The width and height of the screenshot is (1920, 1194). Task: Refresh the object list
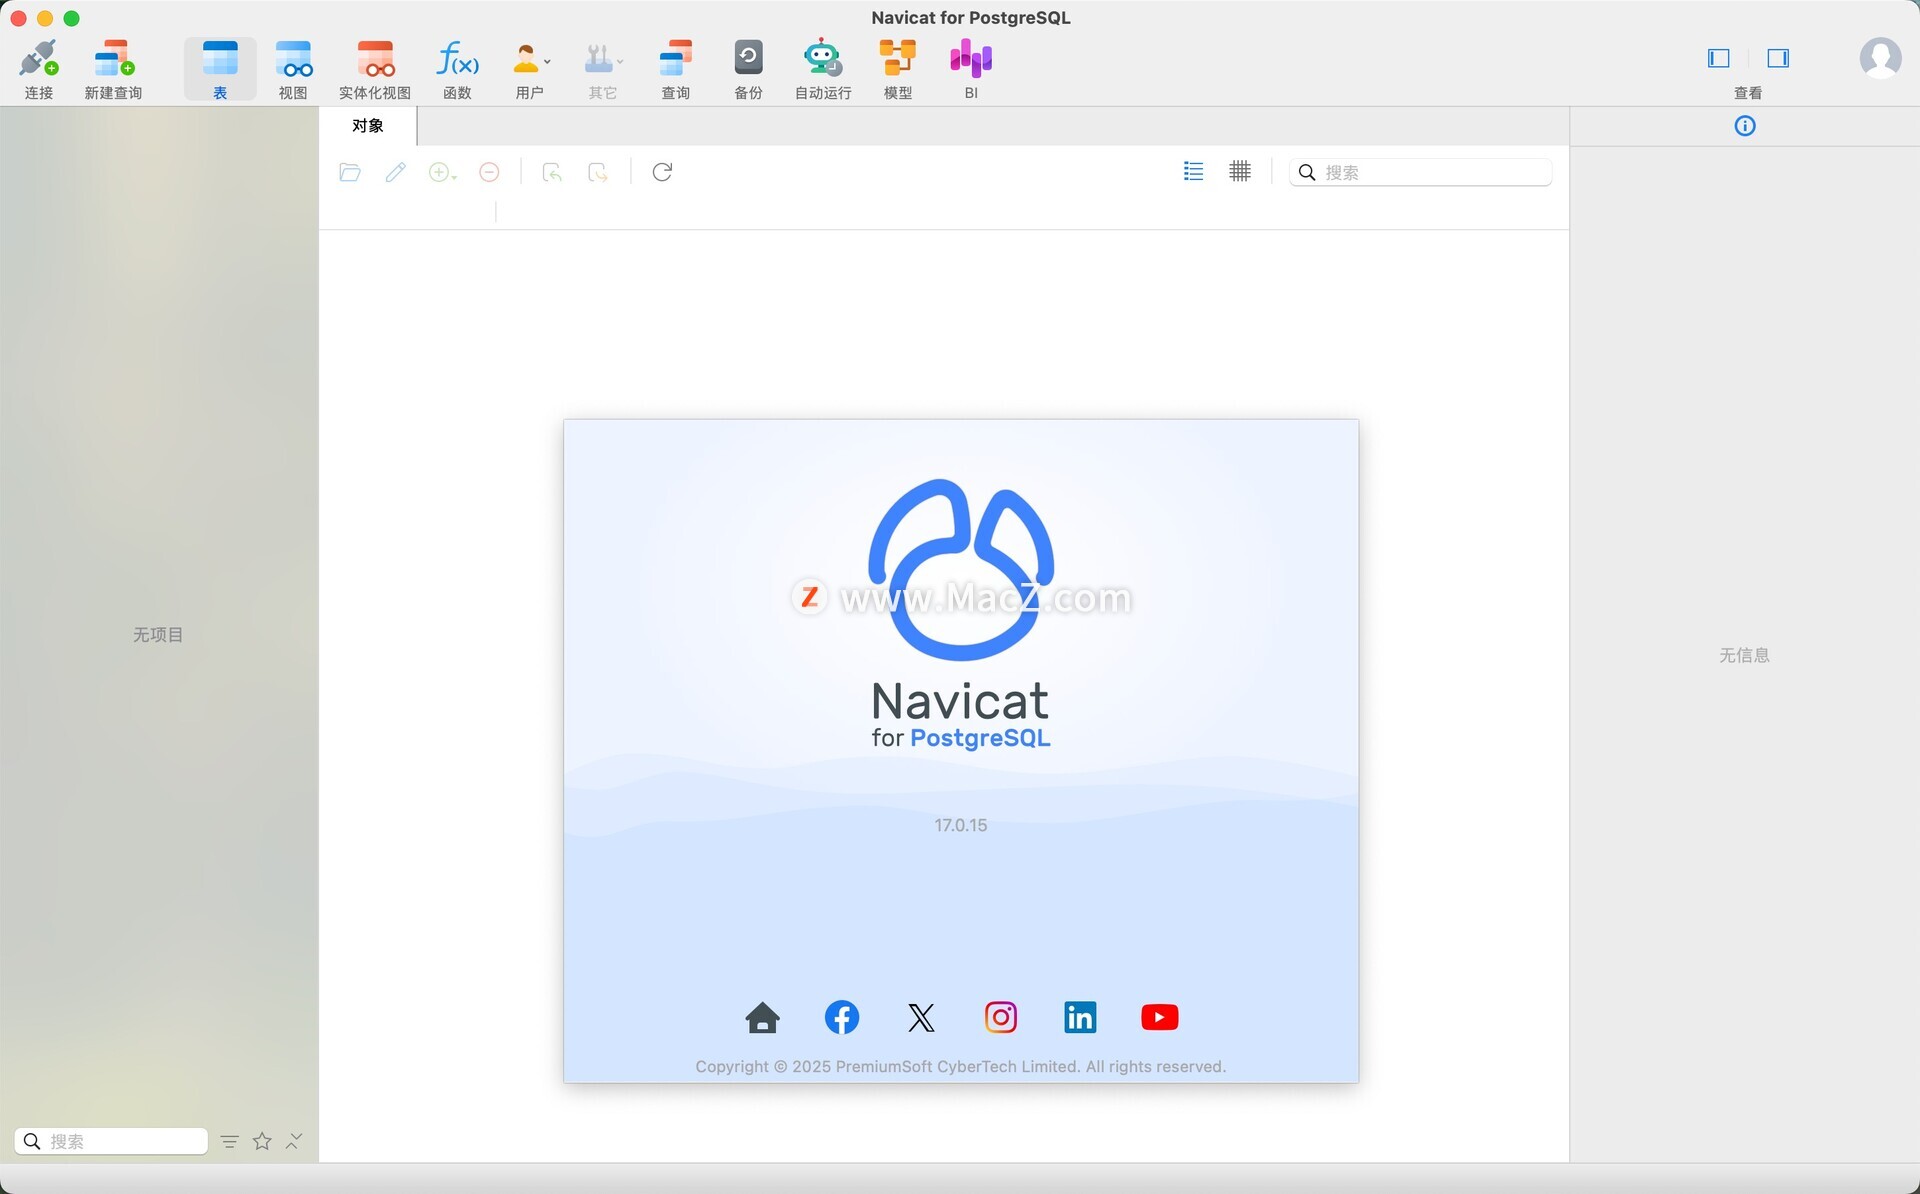(x=662, y=172)
